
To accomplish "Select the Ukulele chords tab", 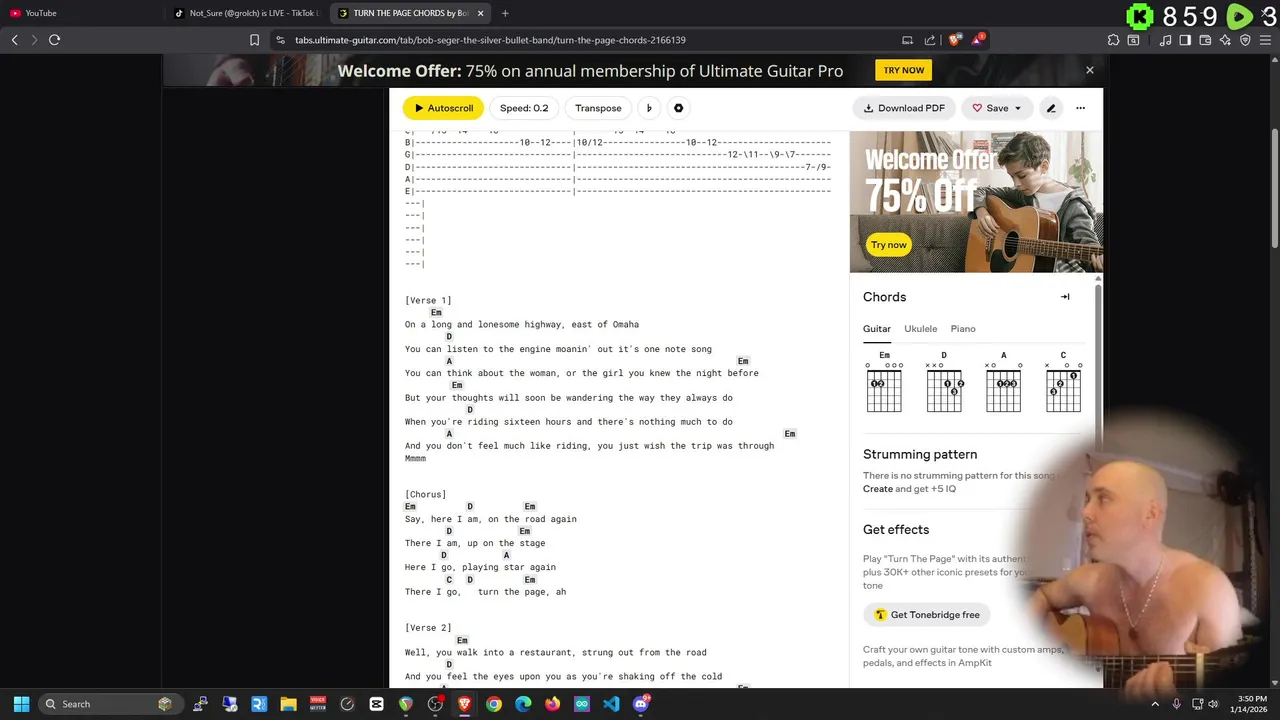I will coord(921,329).
